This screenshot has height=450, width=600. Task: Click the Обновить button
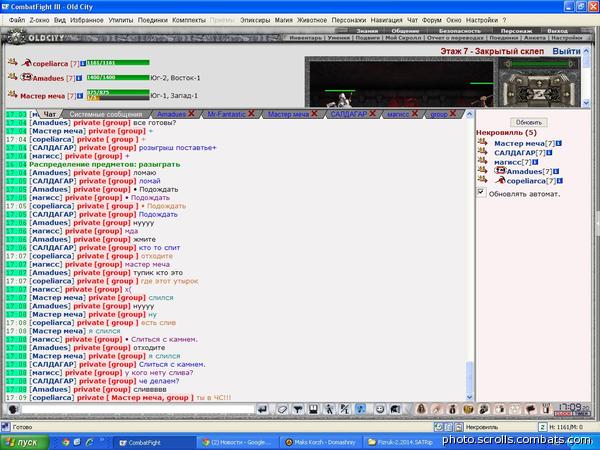coord(529,122)
